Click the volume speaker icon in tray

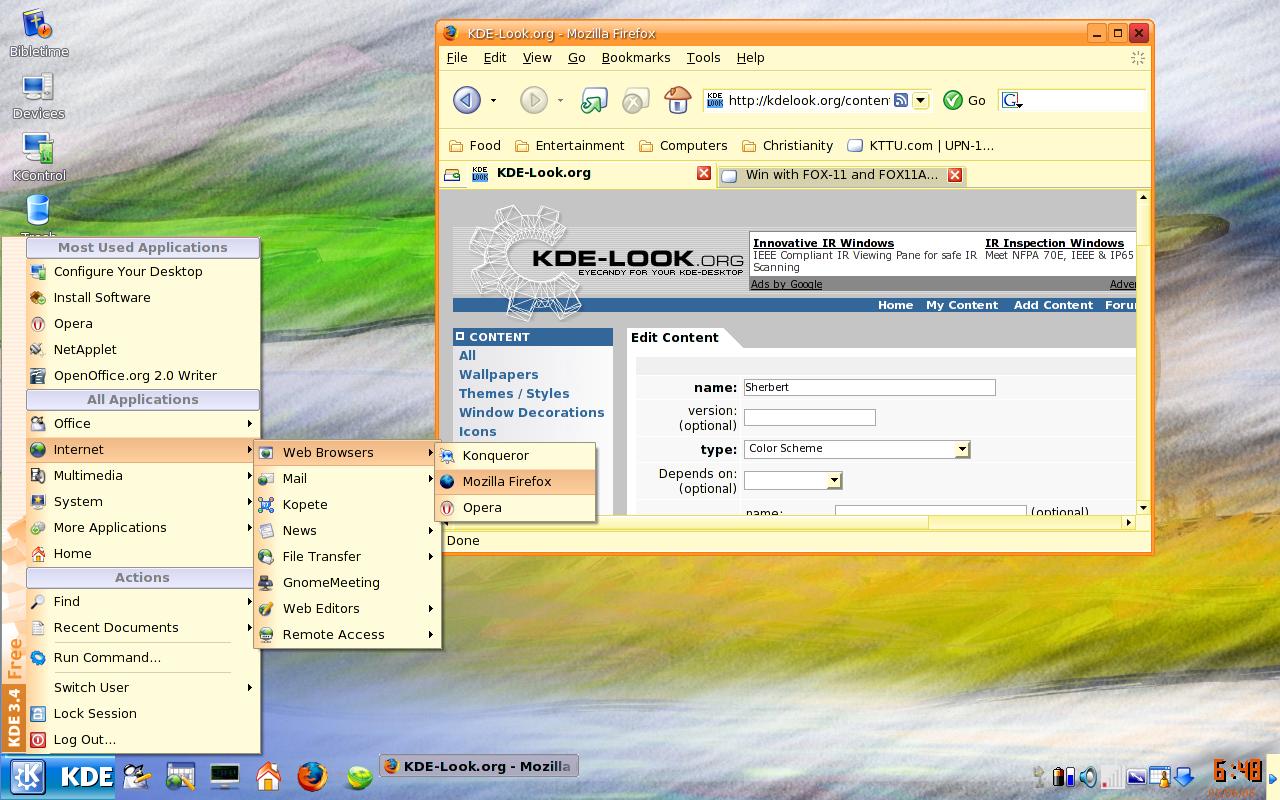tap(1088, 776)
